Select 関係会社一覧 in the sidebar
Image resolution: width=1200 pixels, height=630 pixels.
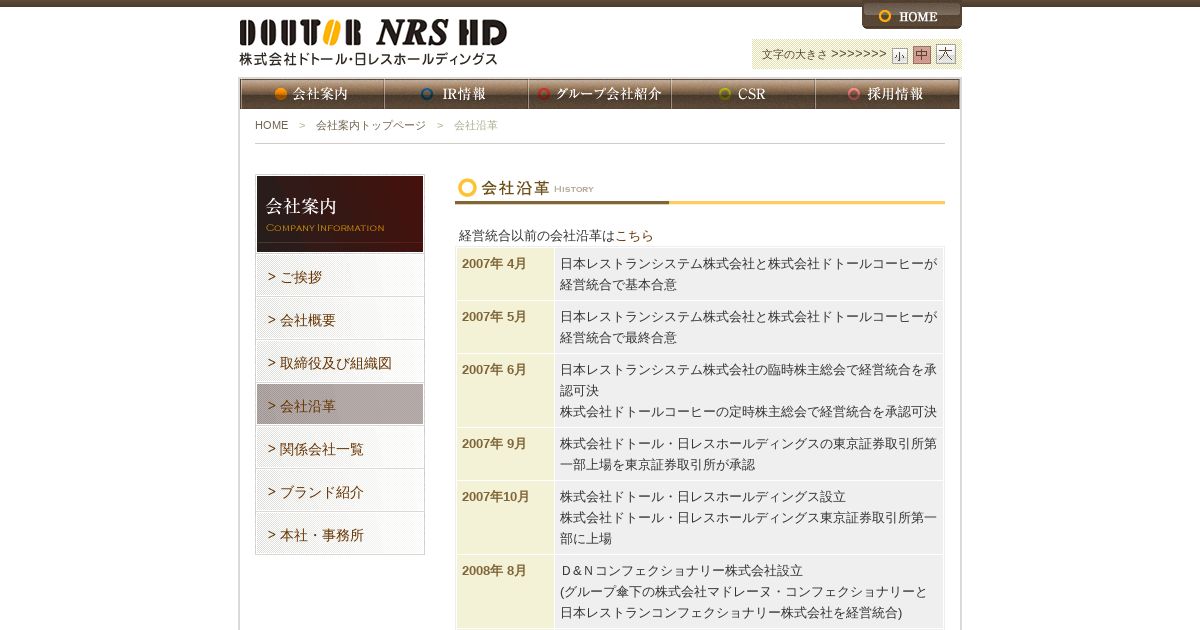[340, 448]
